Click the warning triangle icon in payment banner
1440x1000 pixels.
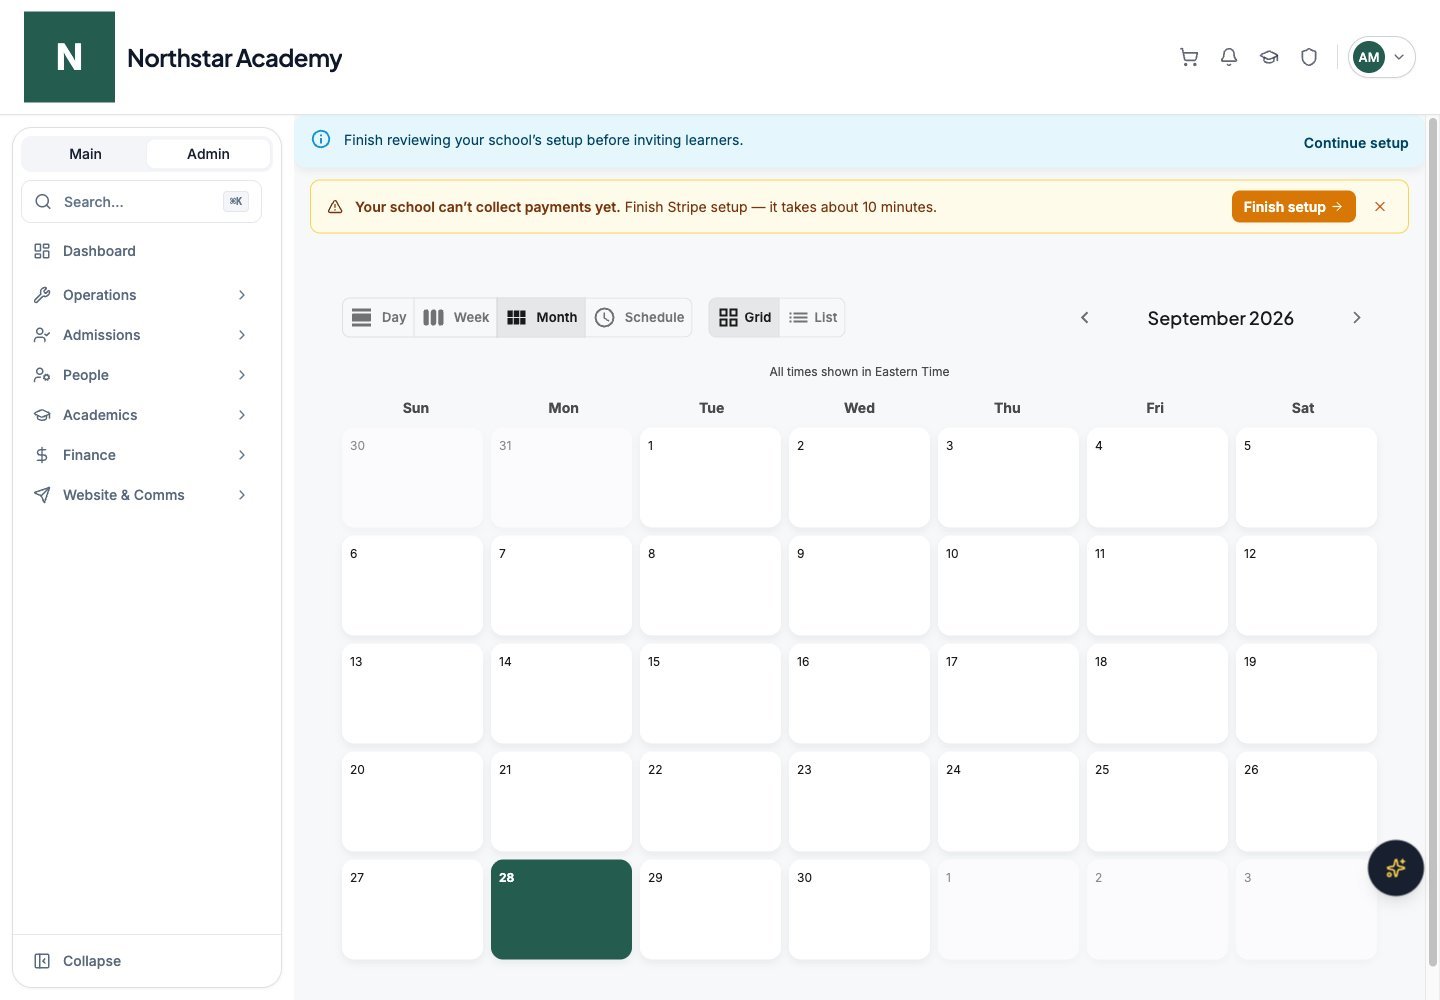coord(335,207)
